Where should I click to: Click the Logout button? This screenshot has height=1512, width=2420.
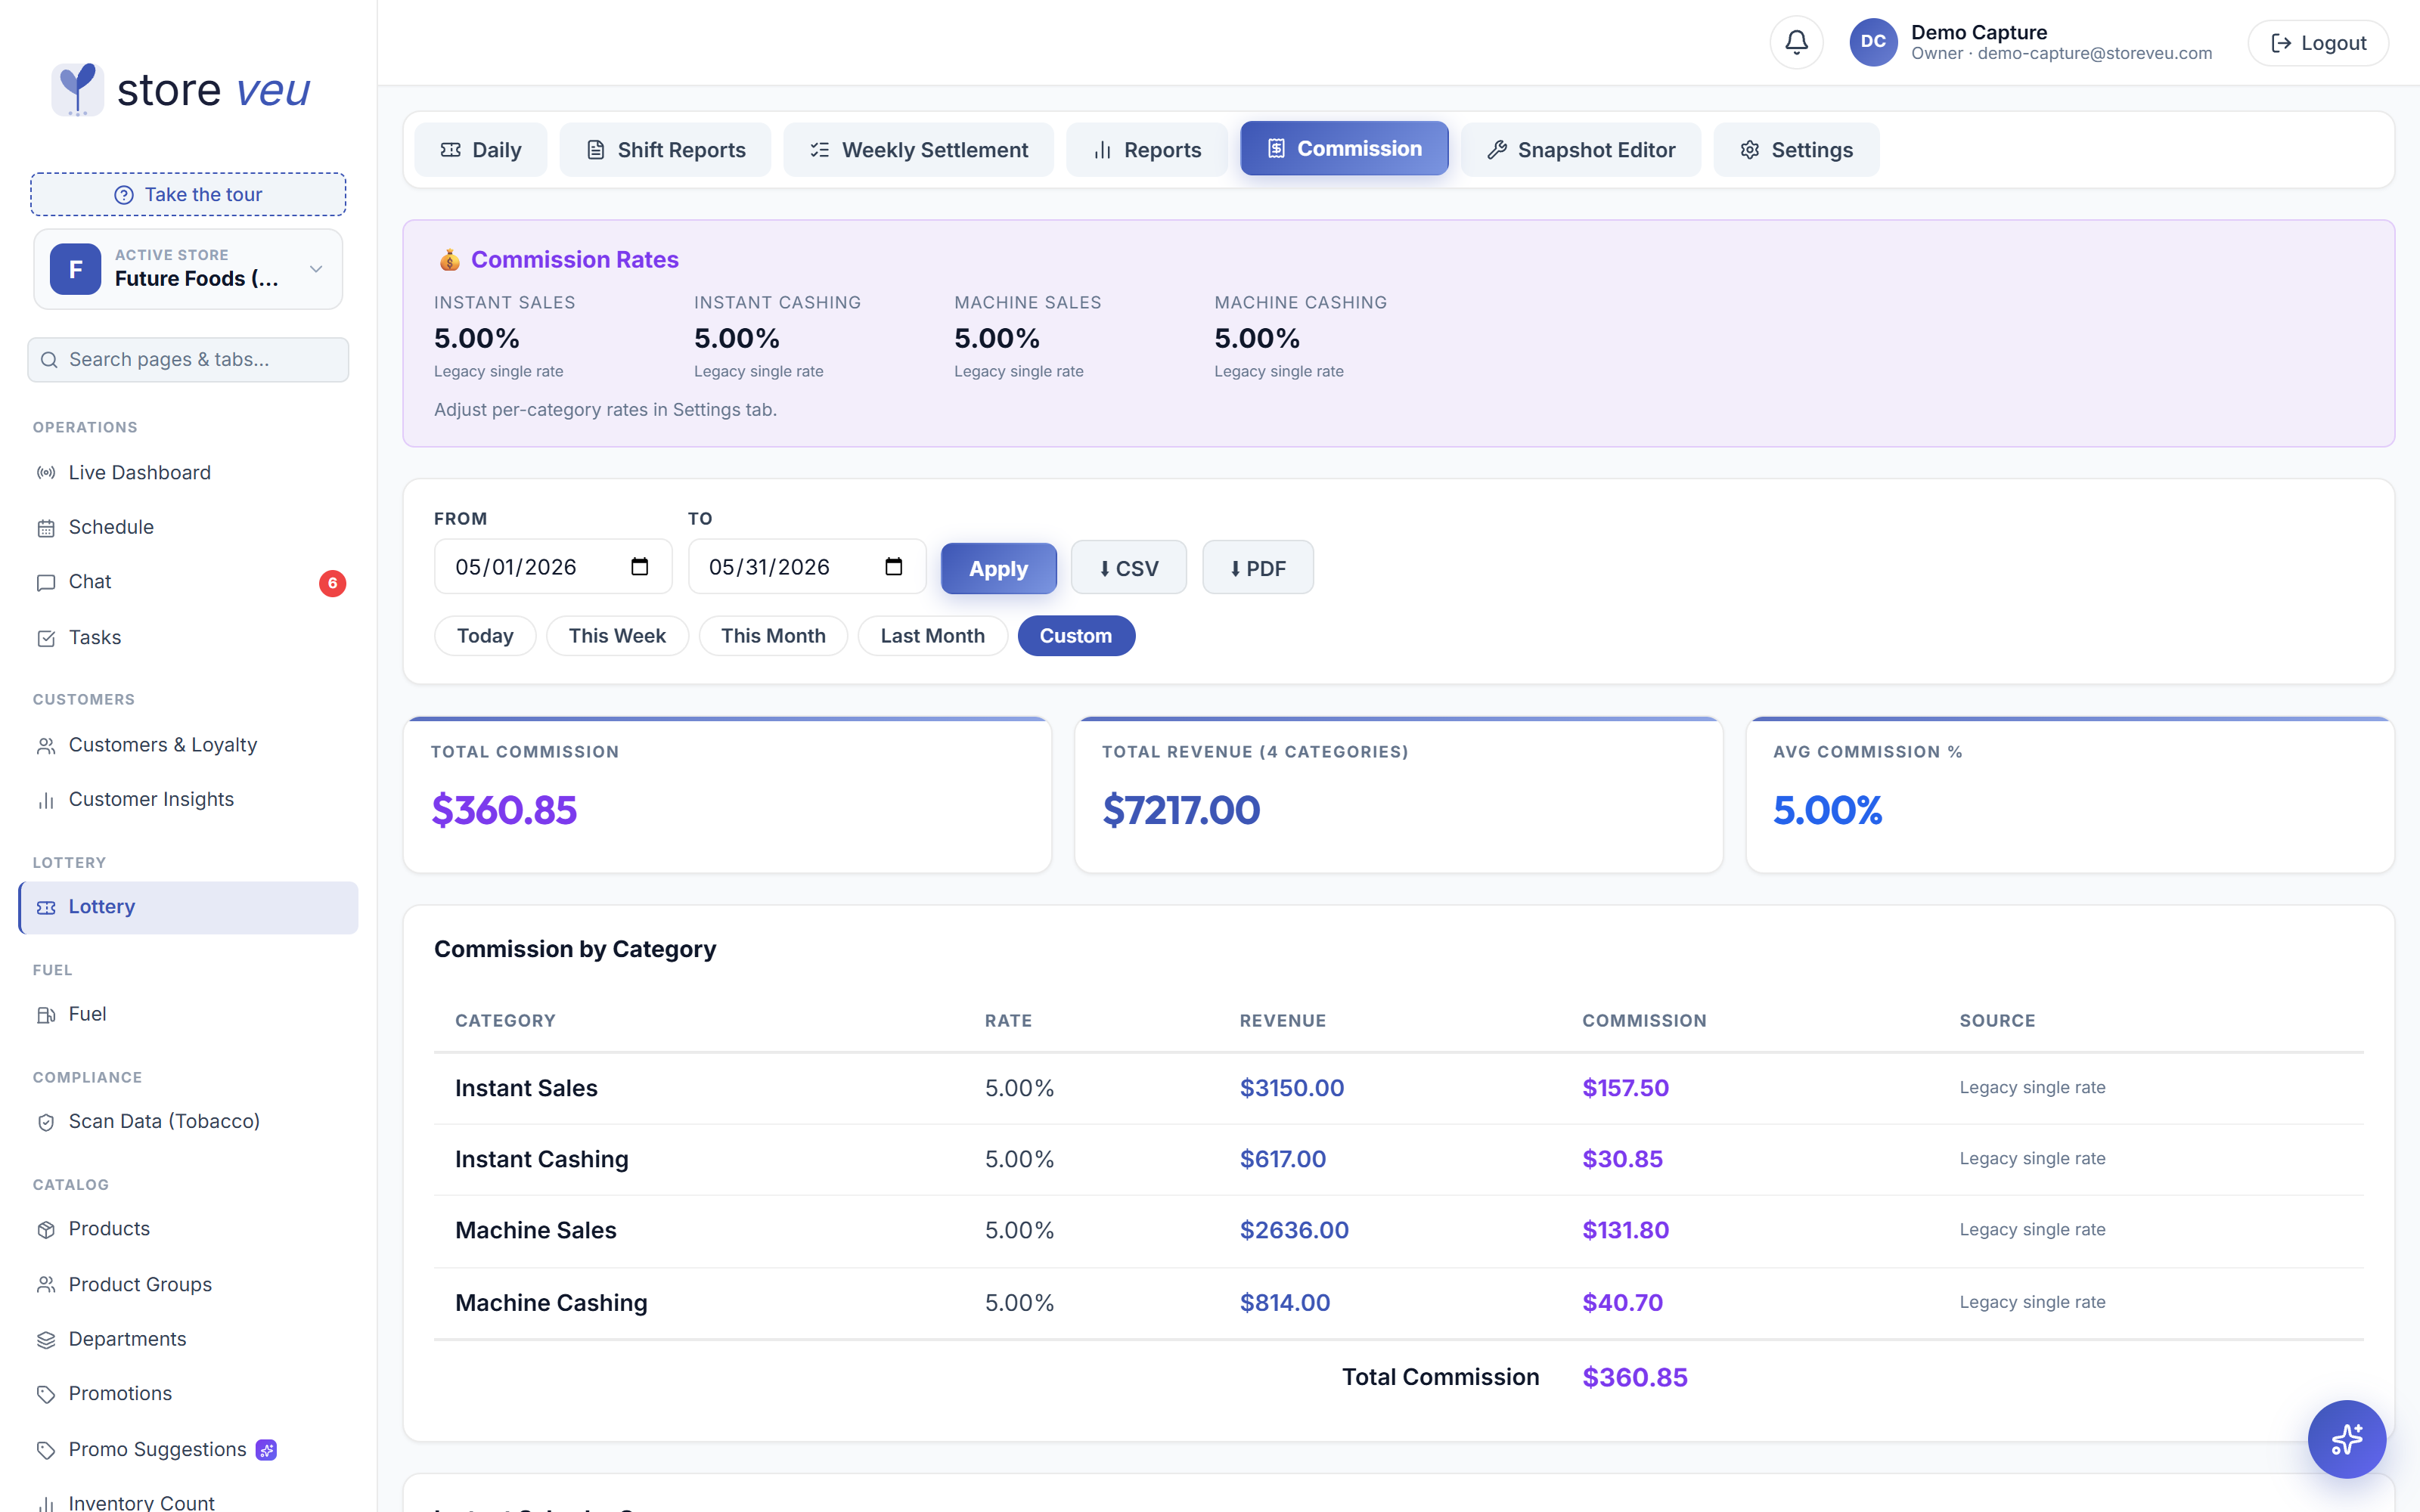(x=2318, y=43)
